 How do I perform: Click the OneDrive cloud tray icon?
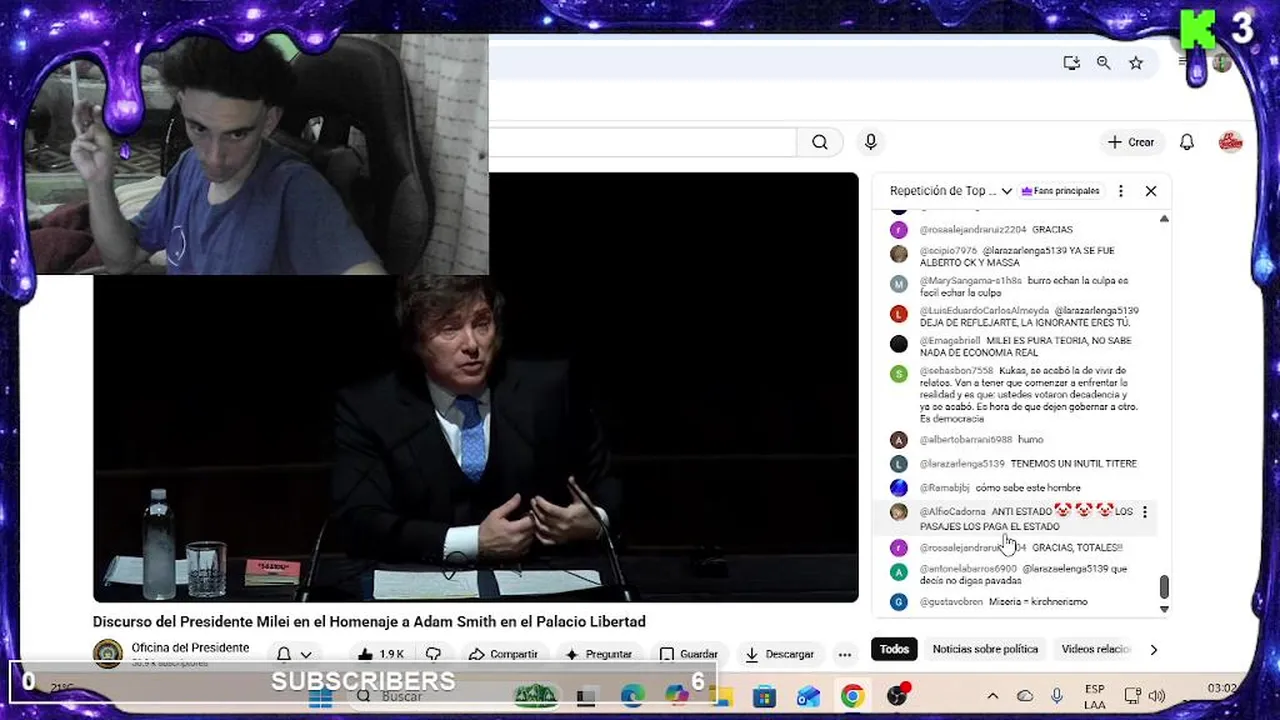tap(1025, 696)
